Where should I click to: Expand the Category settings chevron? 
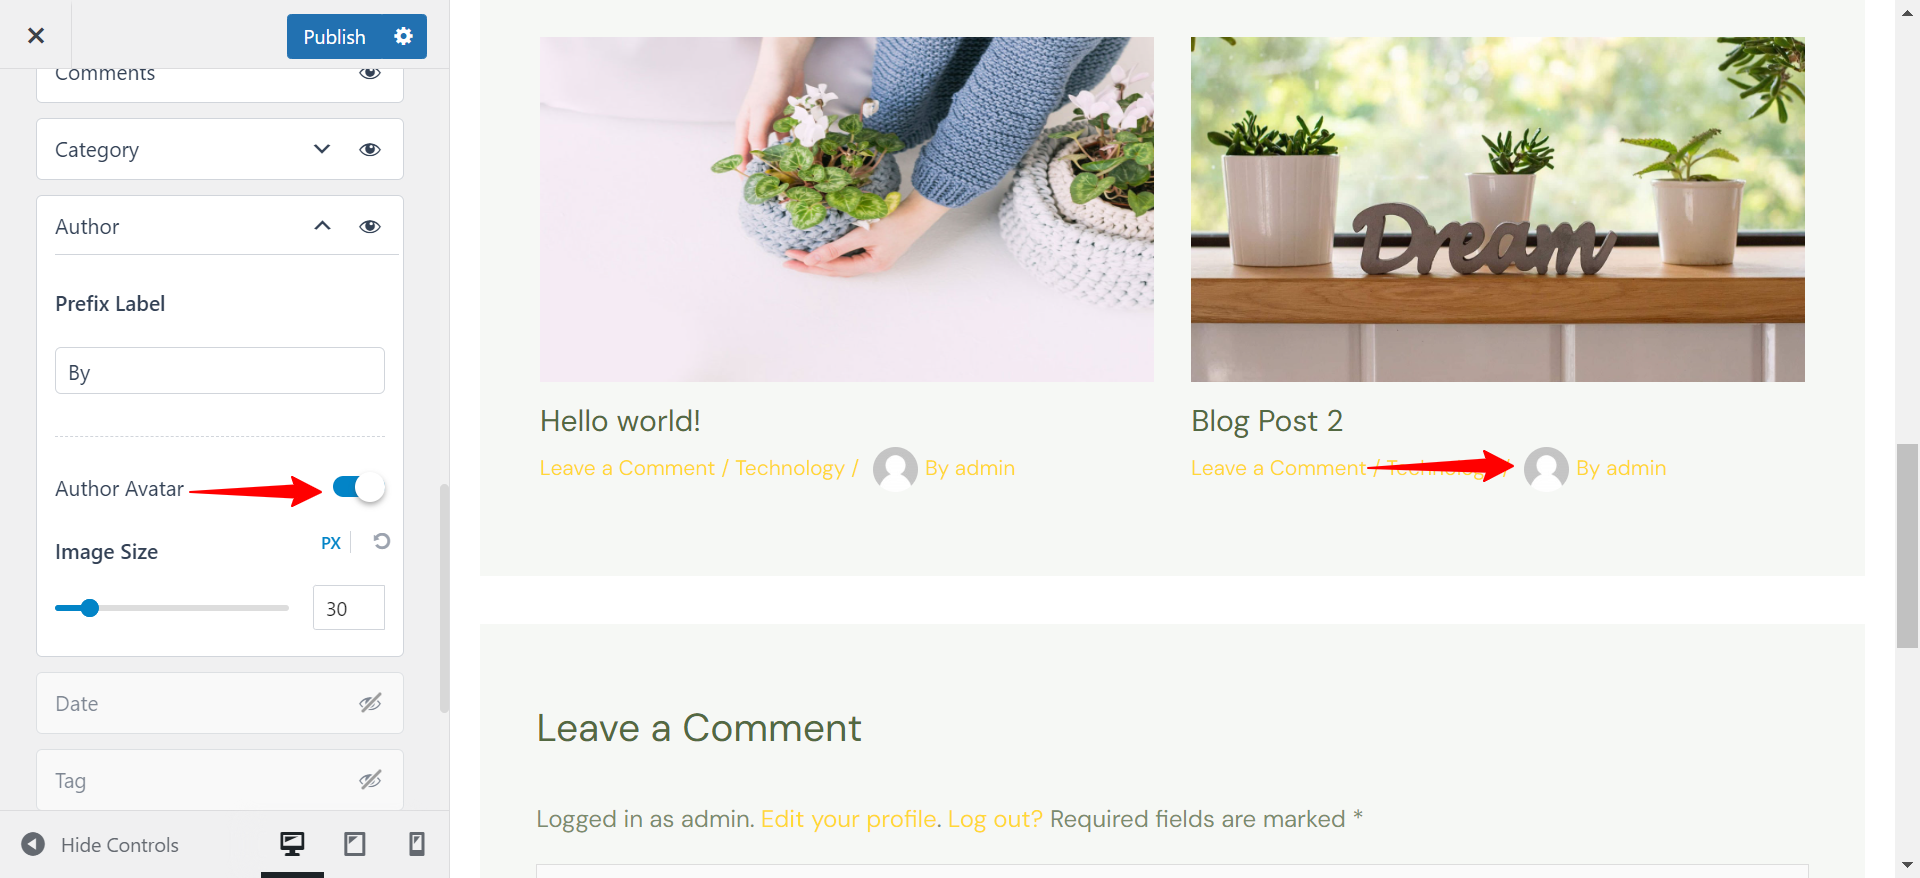pyautogui.click(x=322, y=149)
